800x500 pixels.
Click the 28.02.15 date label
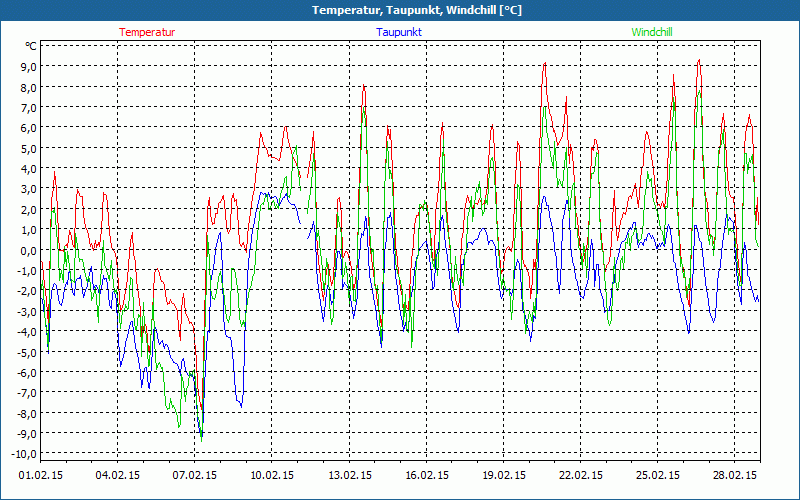pos(735,475)
